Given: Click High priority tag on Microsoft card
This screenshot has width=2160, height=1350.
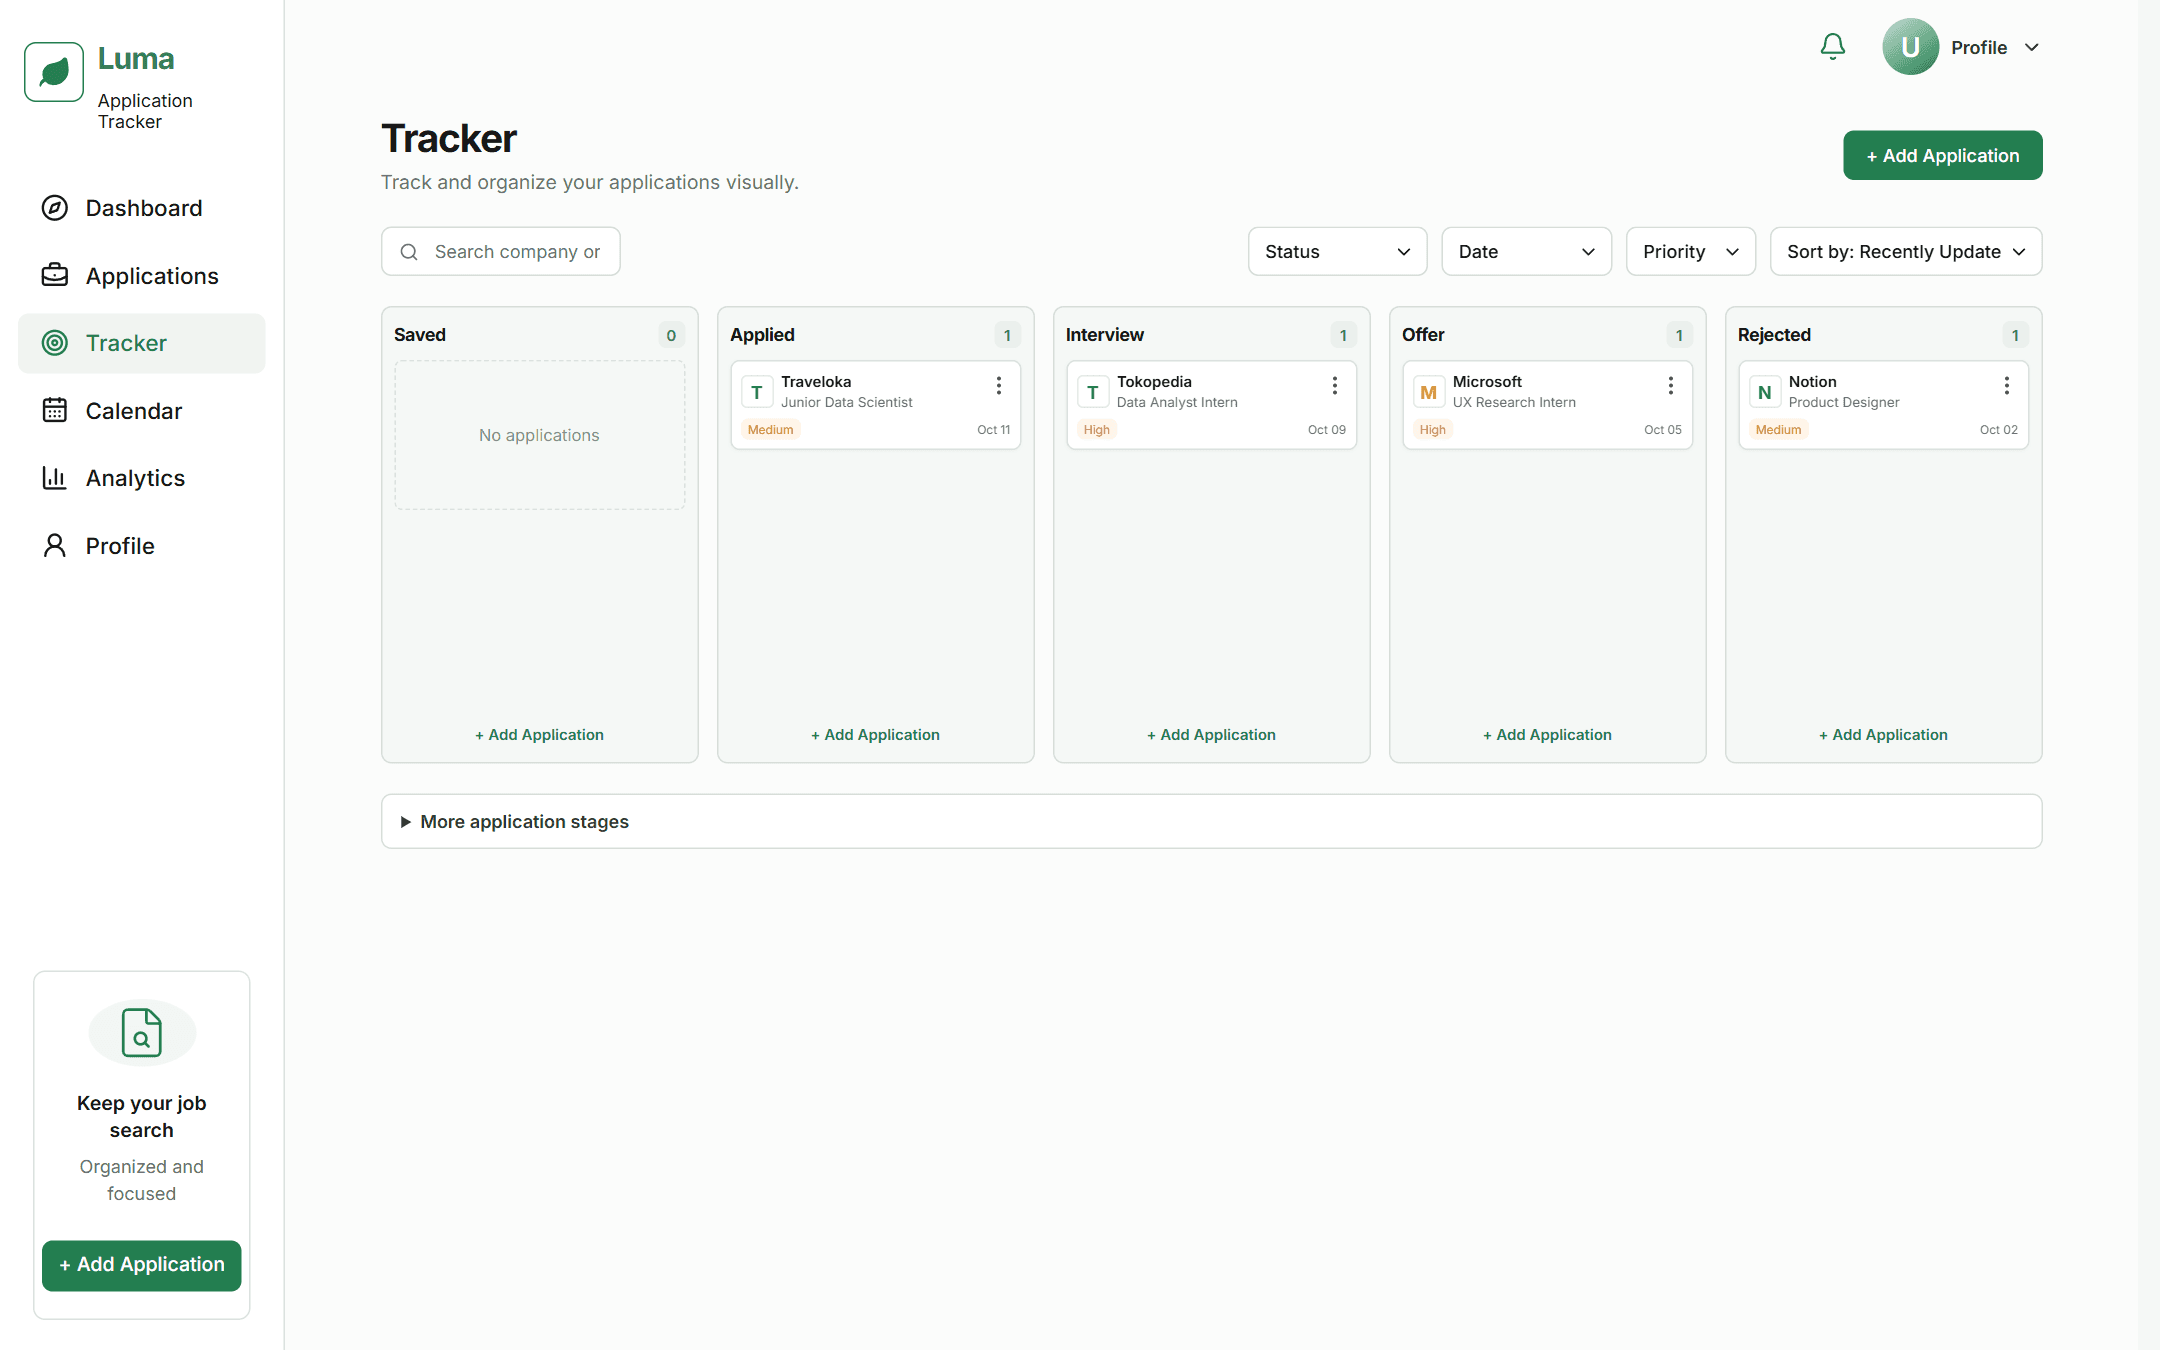Looking at the screenshot, I should pos(1432,430).
